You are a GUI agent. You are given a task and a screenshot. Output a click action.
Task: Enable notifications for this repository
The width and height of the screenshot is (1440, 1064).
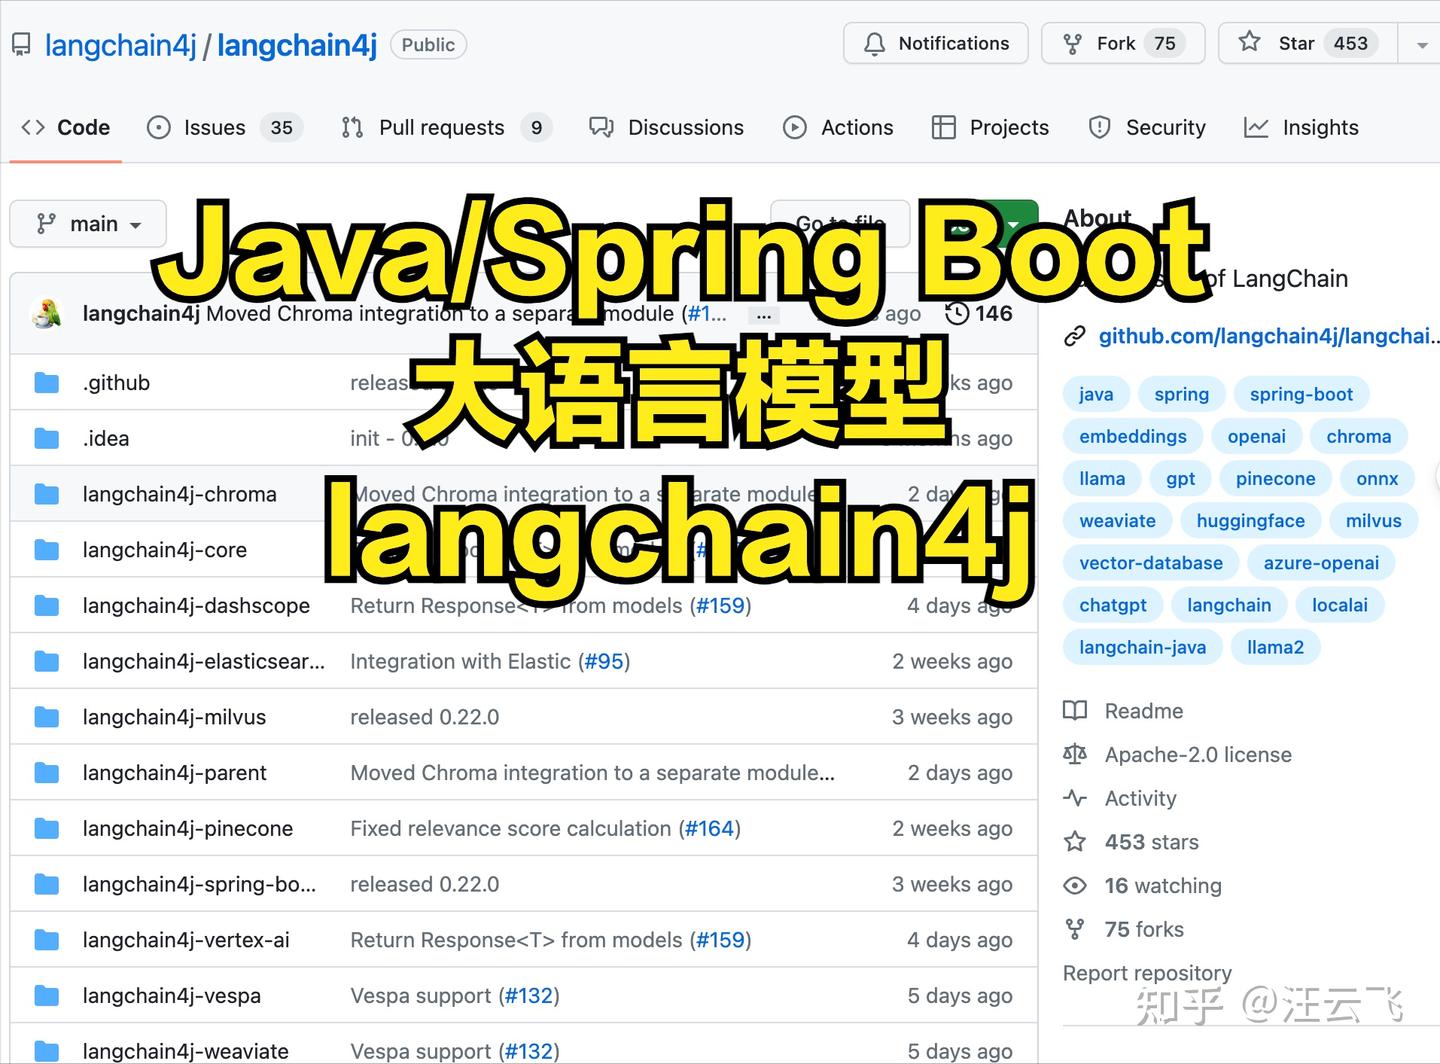pos(934,43)
